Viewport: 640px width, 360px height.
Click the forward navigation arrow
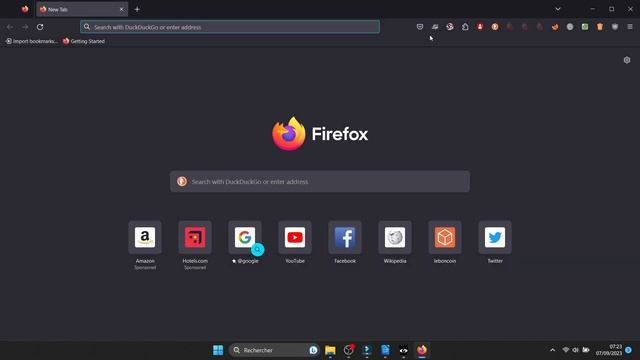[x=25, y=27]
